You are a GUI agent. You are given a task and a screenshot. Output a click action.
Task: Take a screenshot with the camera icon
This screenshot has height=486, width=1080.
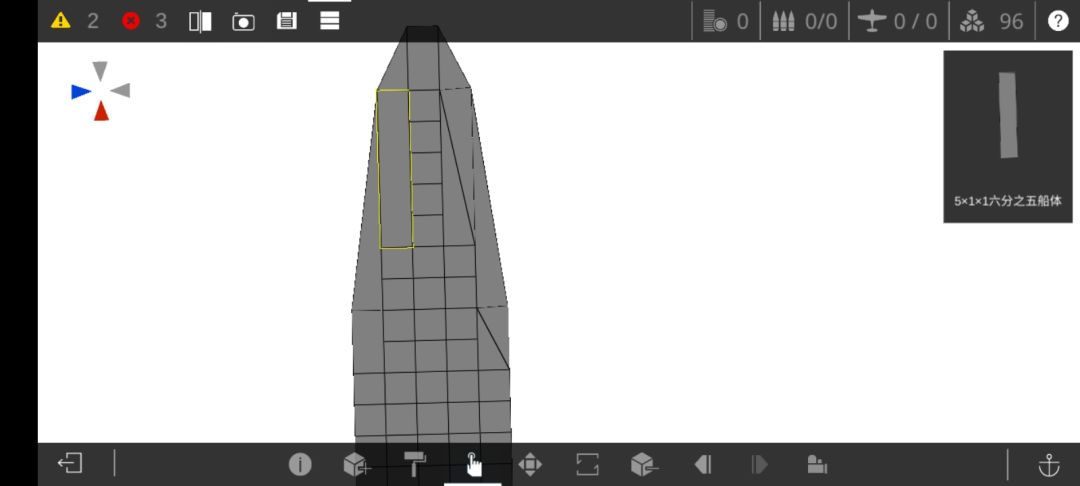(243, 21)
